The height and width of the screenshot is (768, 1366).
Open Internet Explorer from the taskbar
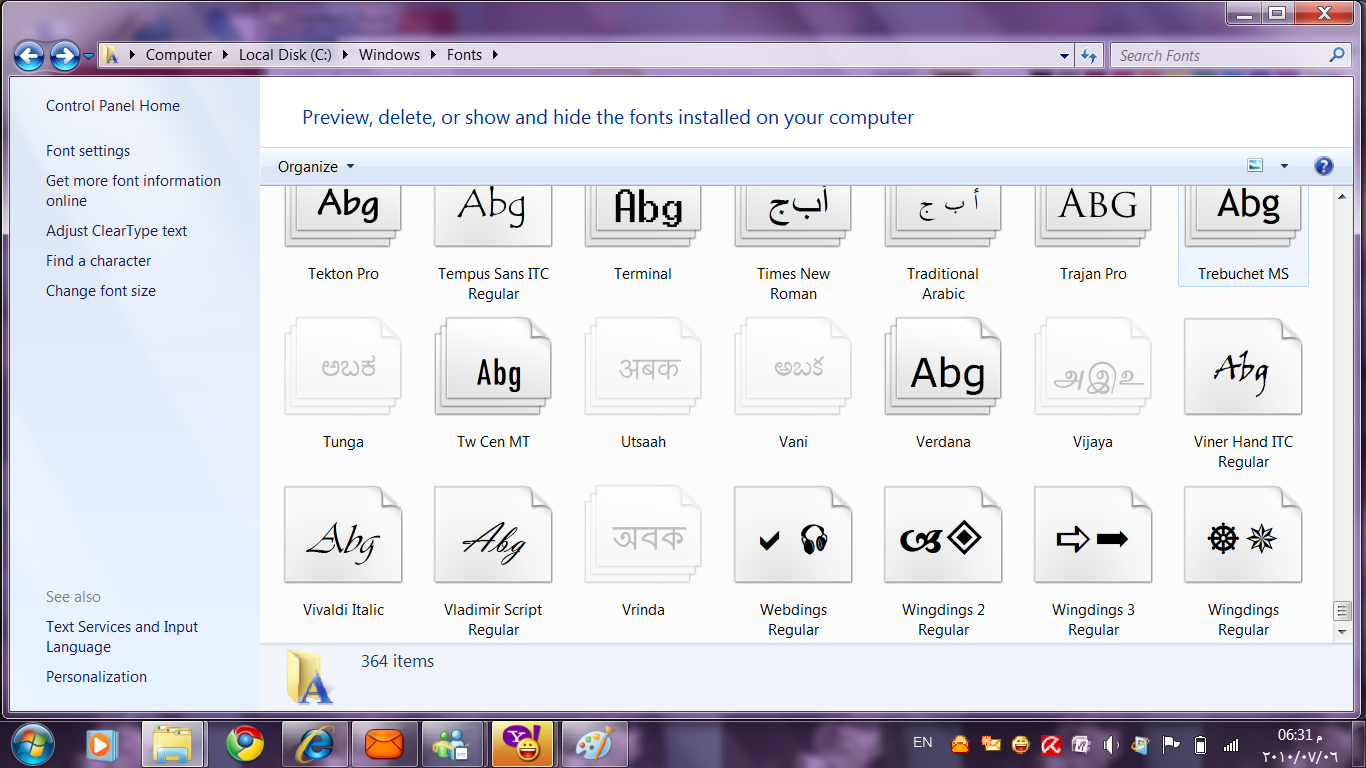(315, 744)
